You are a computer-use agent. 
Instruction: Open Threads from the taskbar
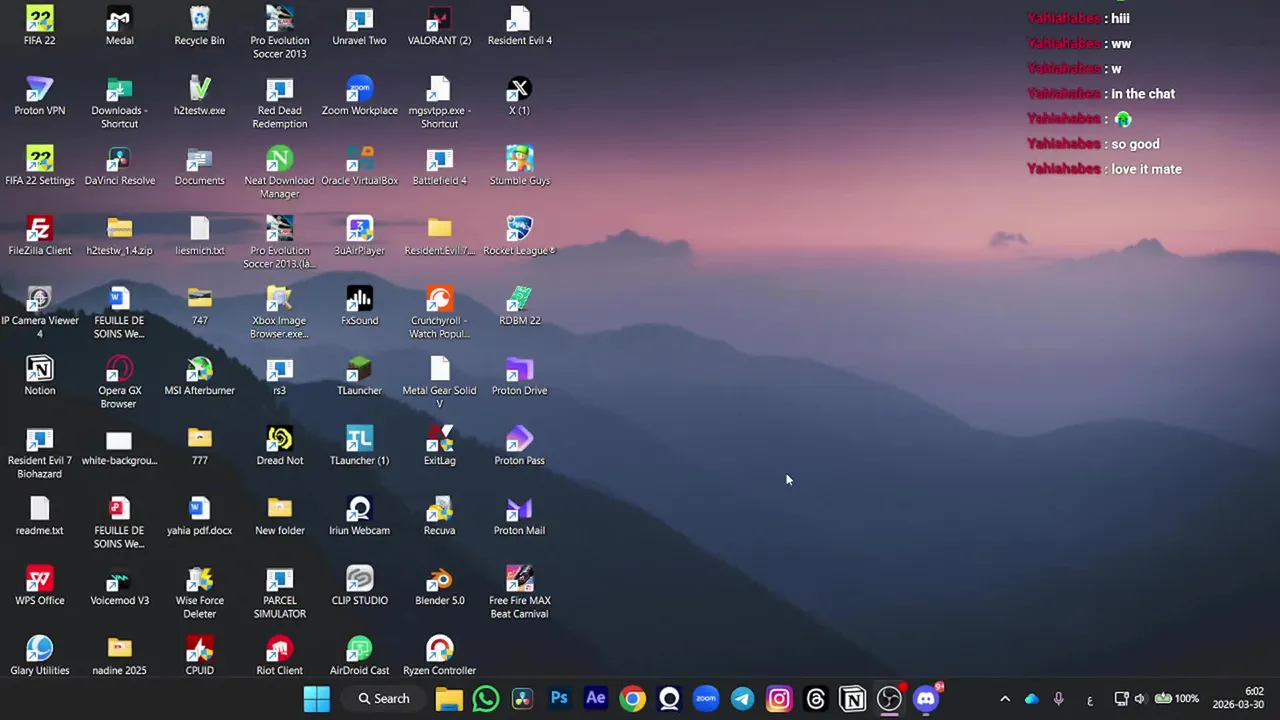pos(816,699)
